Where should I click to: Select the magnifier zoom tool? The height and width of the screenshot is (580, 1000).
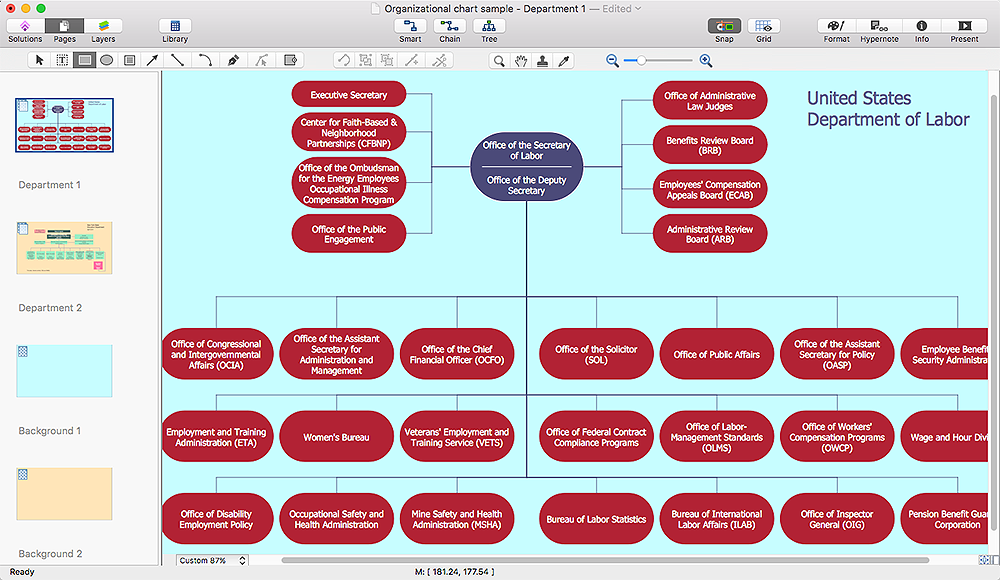pos(499,61)
